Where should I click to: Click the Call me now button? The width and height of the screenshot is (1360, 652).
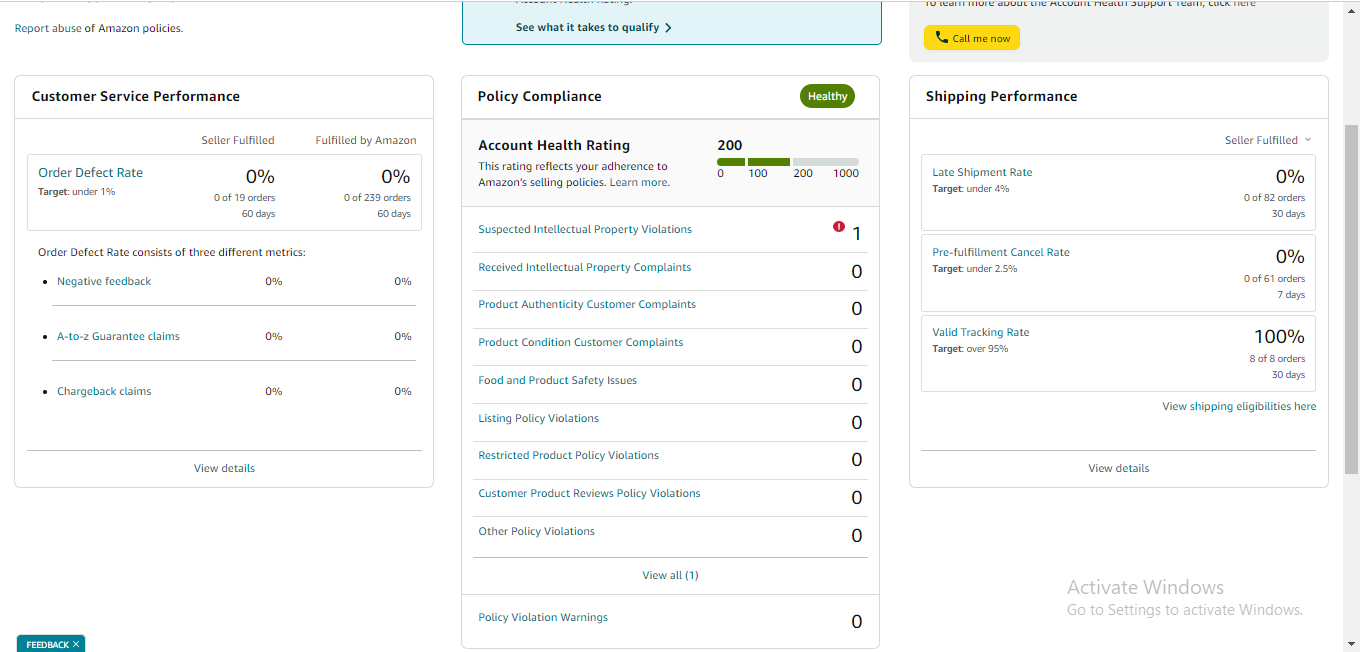click(x=971, y=38)
